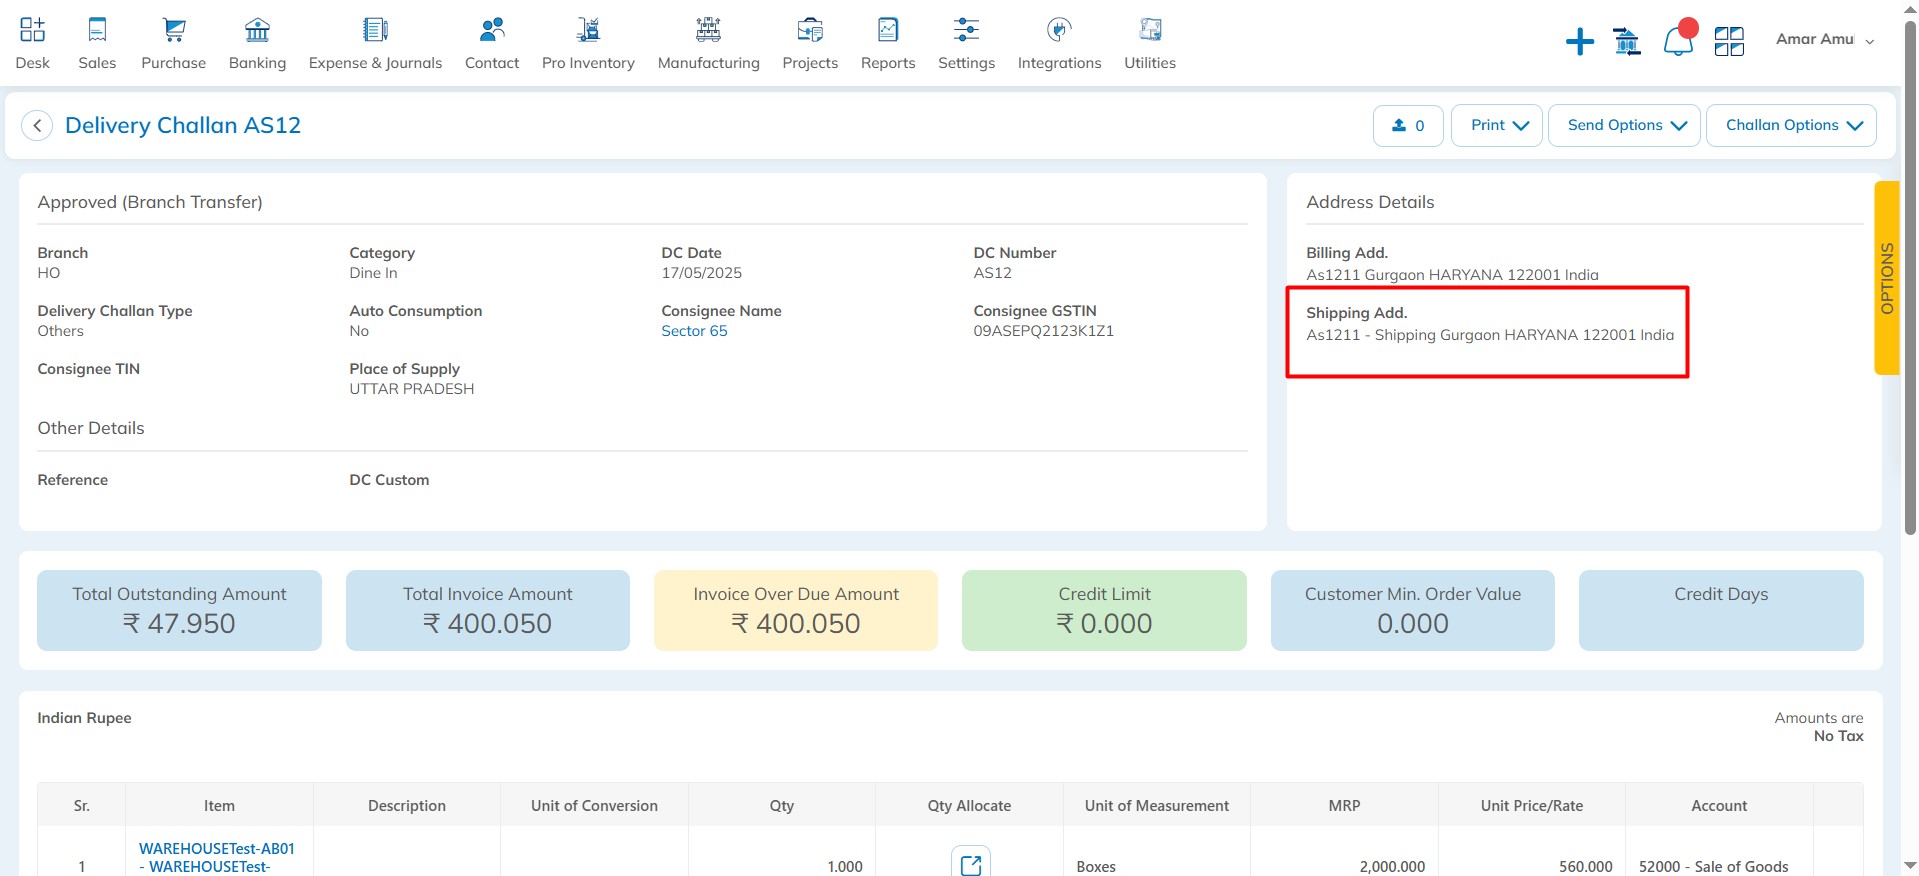Click the Description column header
This screenshot has width=1919, height=876.
[x=407, y=806]
